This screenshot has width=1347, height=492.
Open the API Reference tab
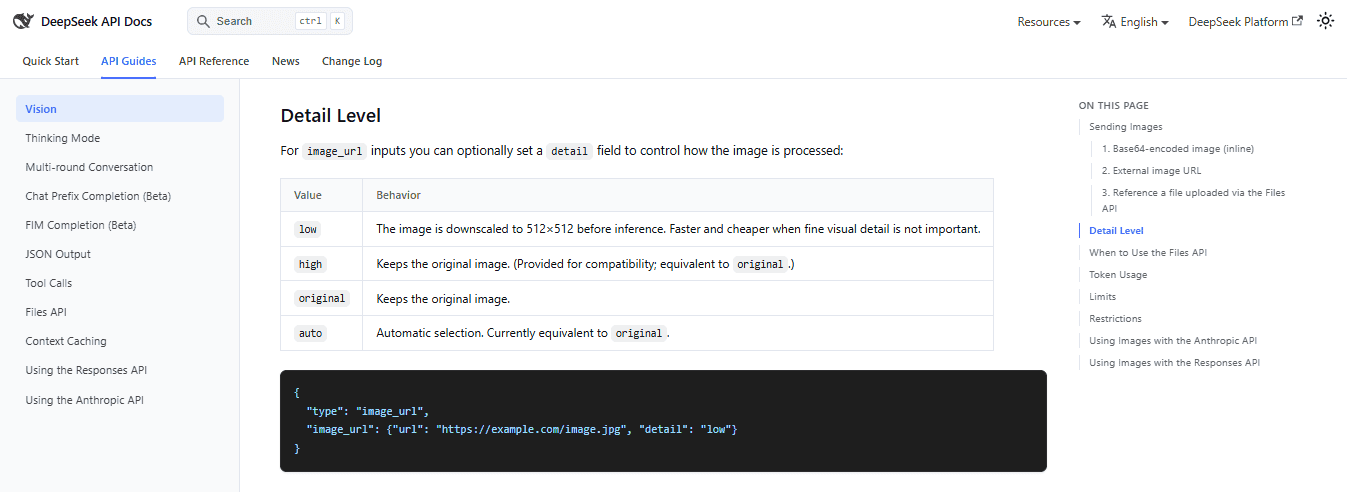coord(214,61)
